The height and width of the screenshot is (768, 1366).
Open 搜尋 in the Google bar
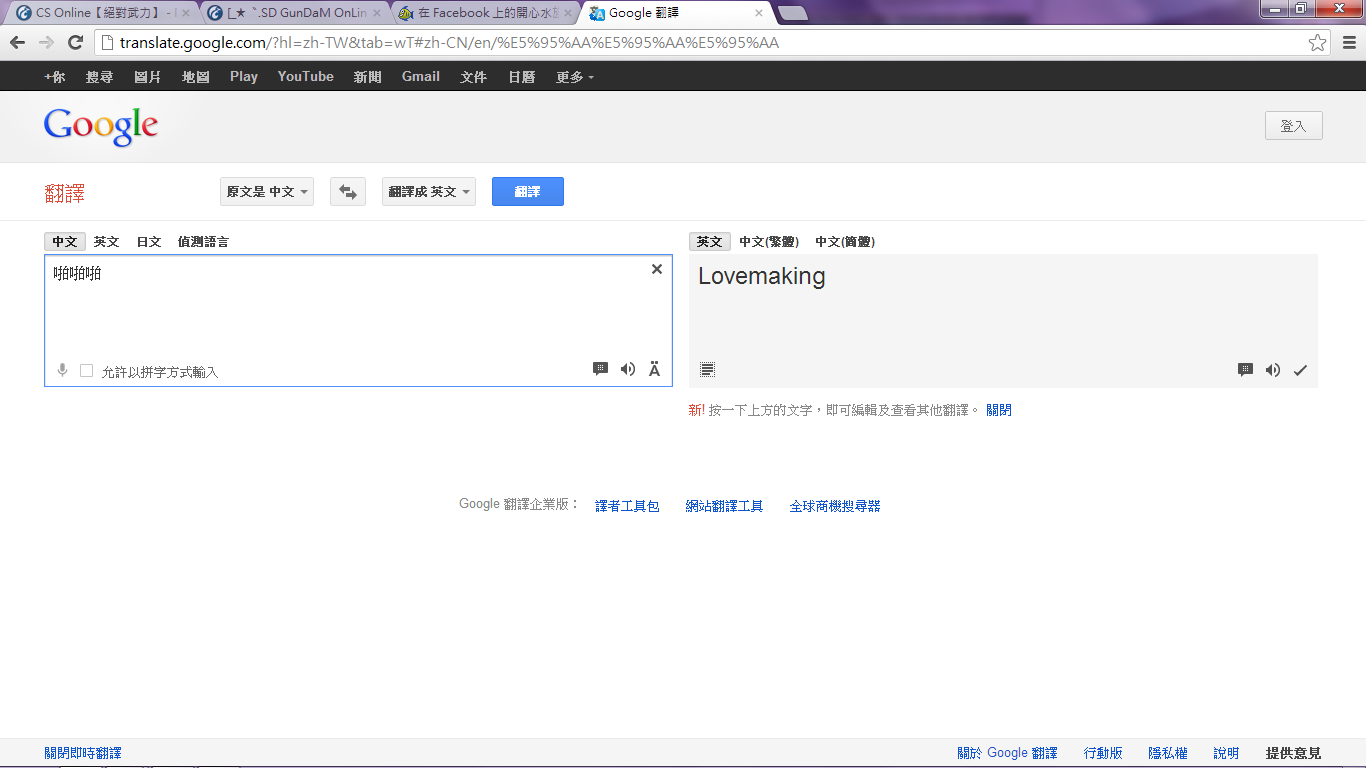100,77
